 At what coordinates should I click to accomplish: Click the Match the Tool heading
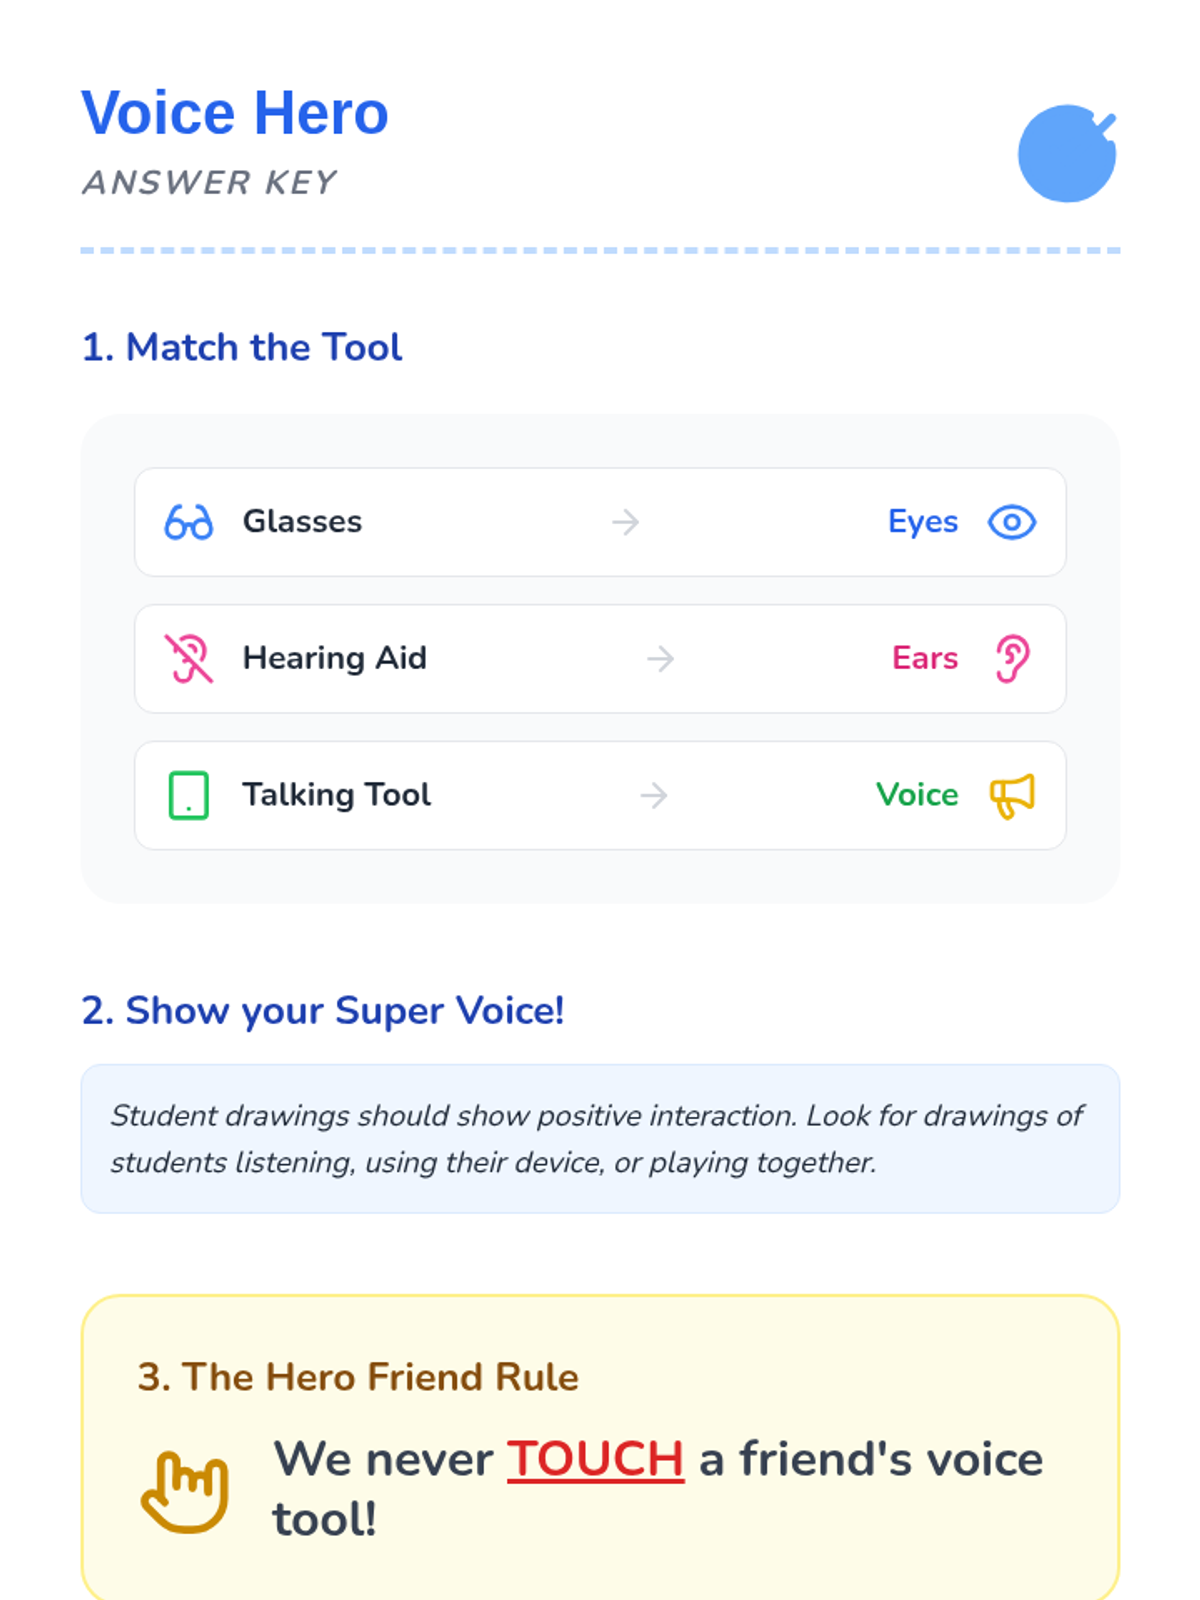(242, 347)
